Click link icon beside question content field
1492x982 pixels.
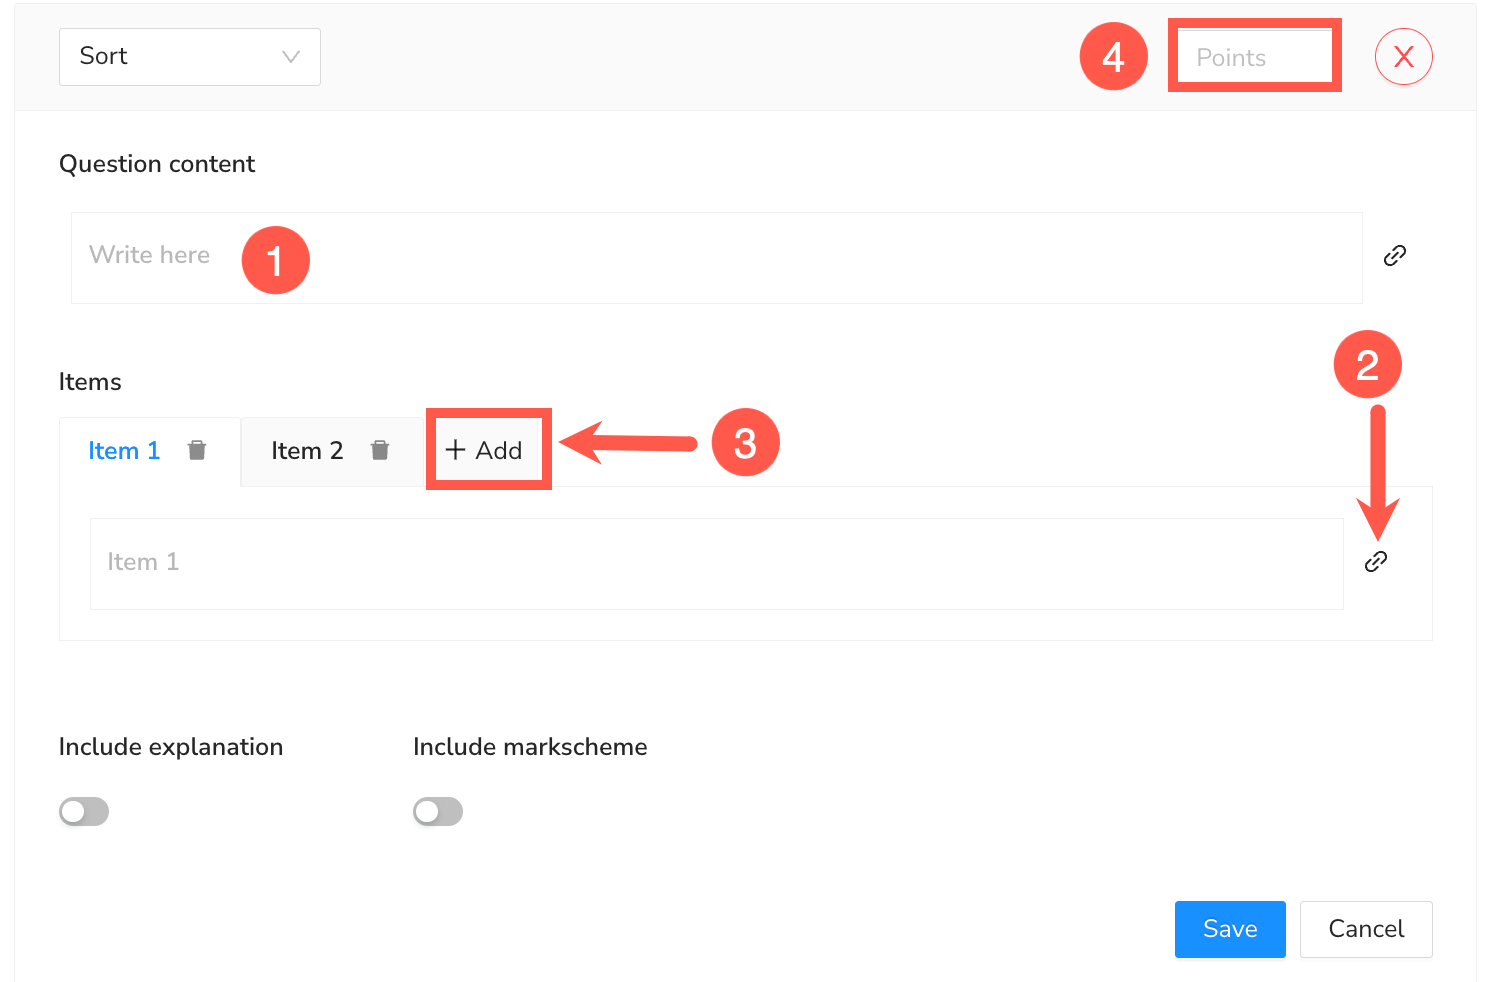1395,256
